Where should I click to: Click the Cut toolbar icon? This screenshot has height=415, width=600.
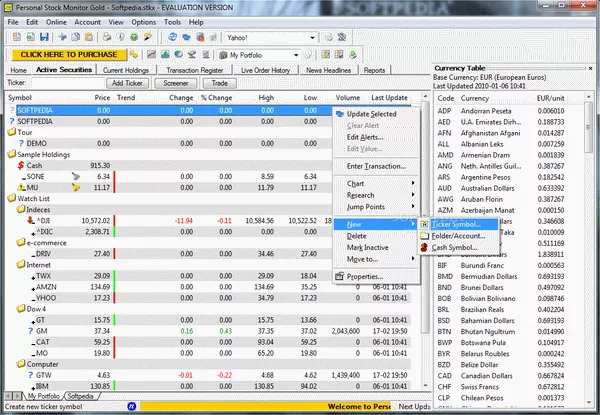[62, 37]
